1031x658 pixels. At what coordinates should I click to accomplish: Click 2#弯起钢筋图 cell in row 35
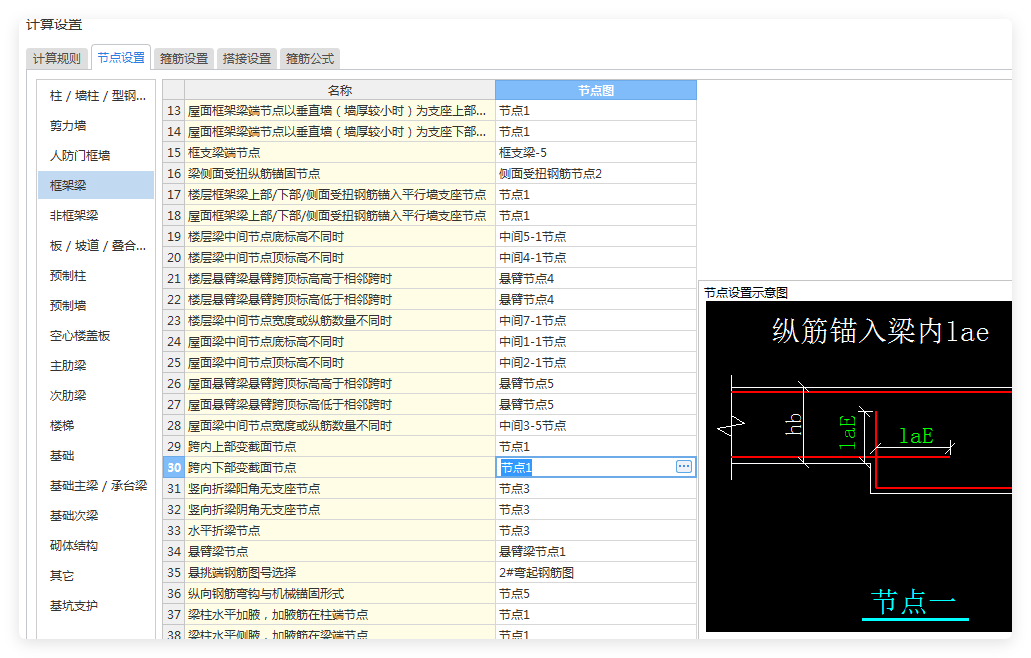click(x=596, y=573)
